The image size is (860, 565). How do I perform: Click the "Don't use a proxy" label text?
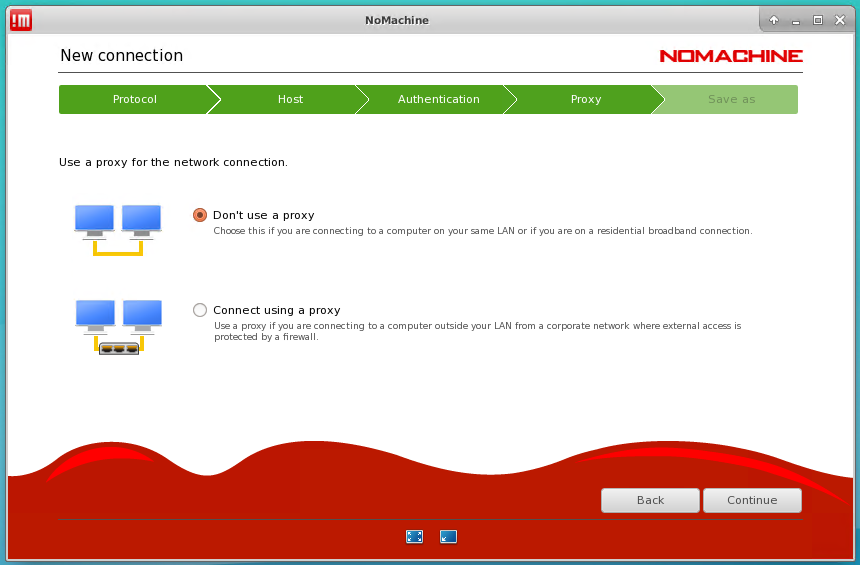pos(264,215)
